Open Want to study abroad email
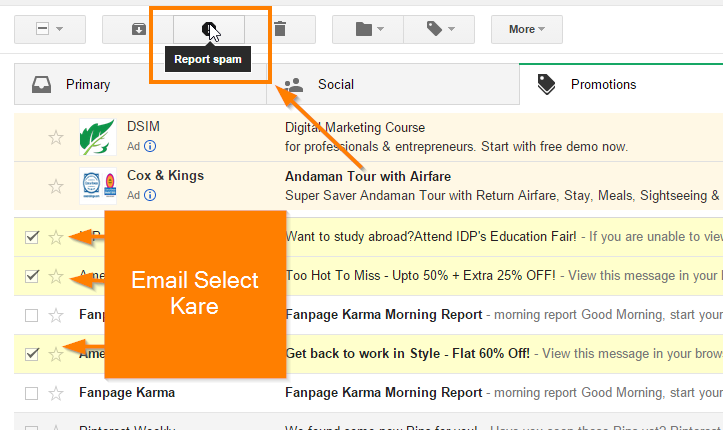Screen dimensions: 723x430 pyautogui.click(x=431, y=236)
